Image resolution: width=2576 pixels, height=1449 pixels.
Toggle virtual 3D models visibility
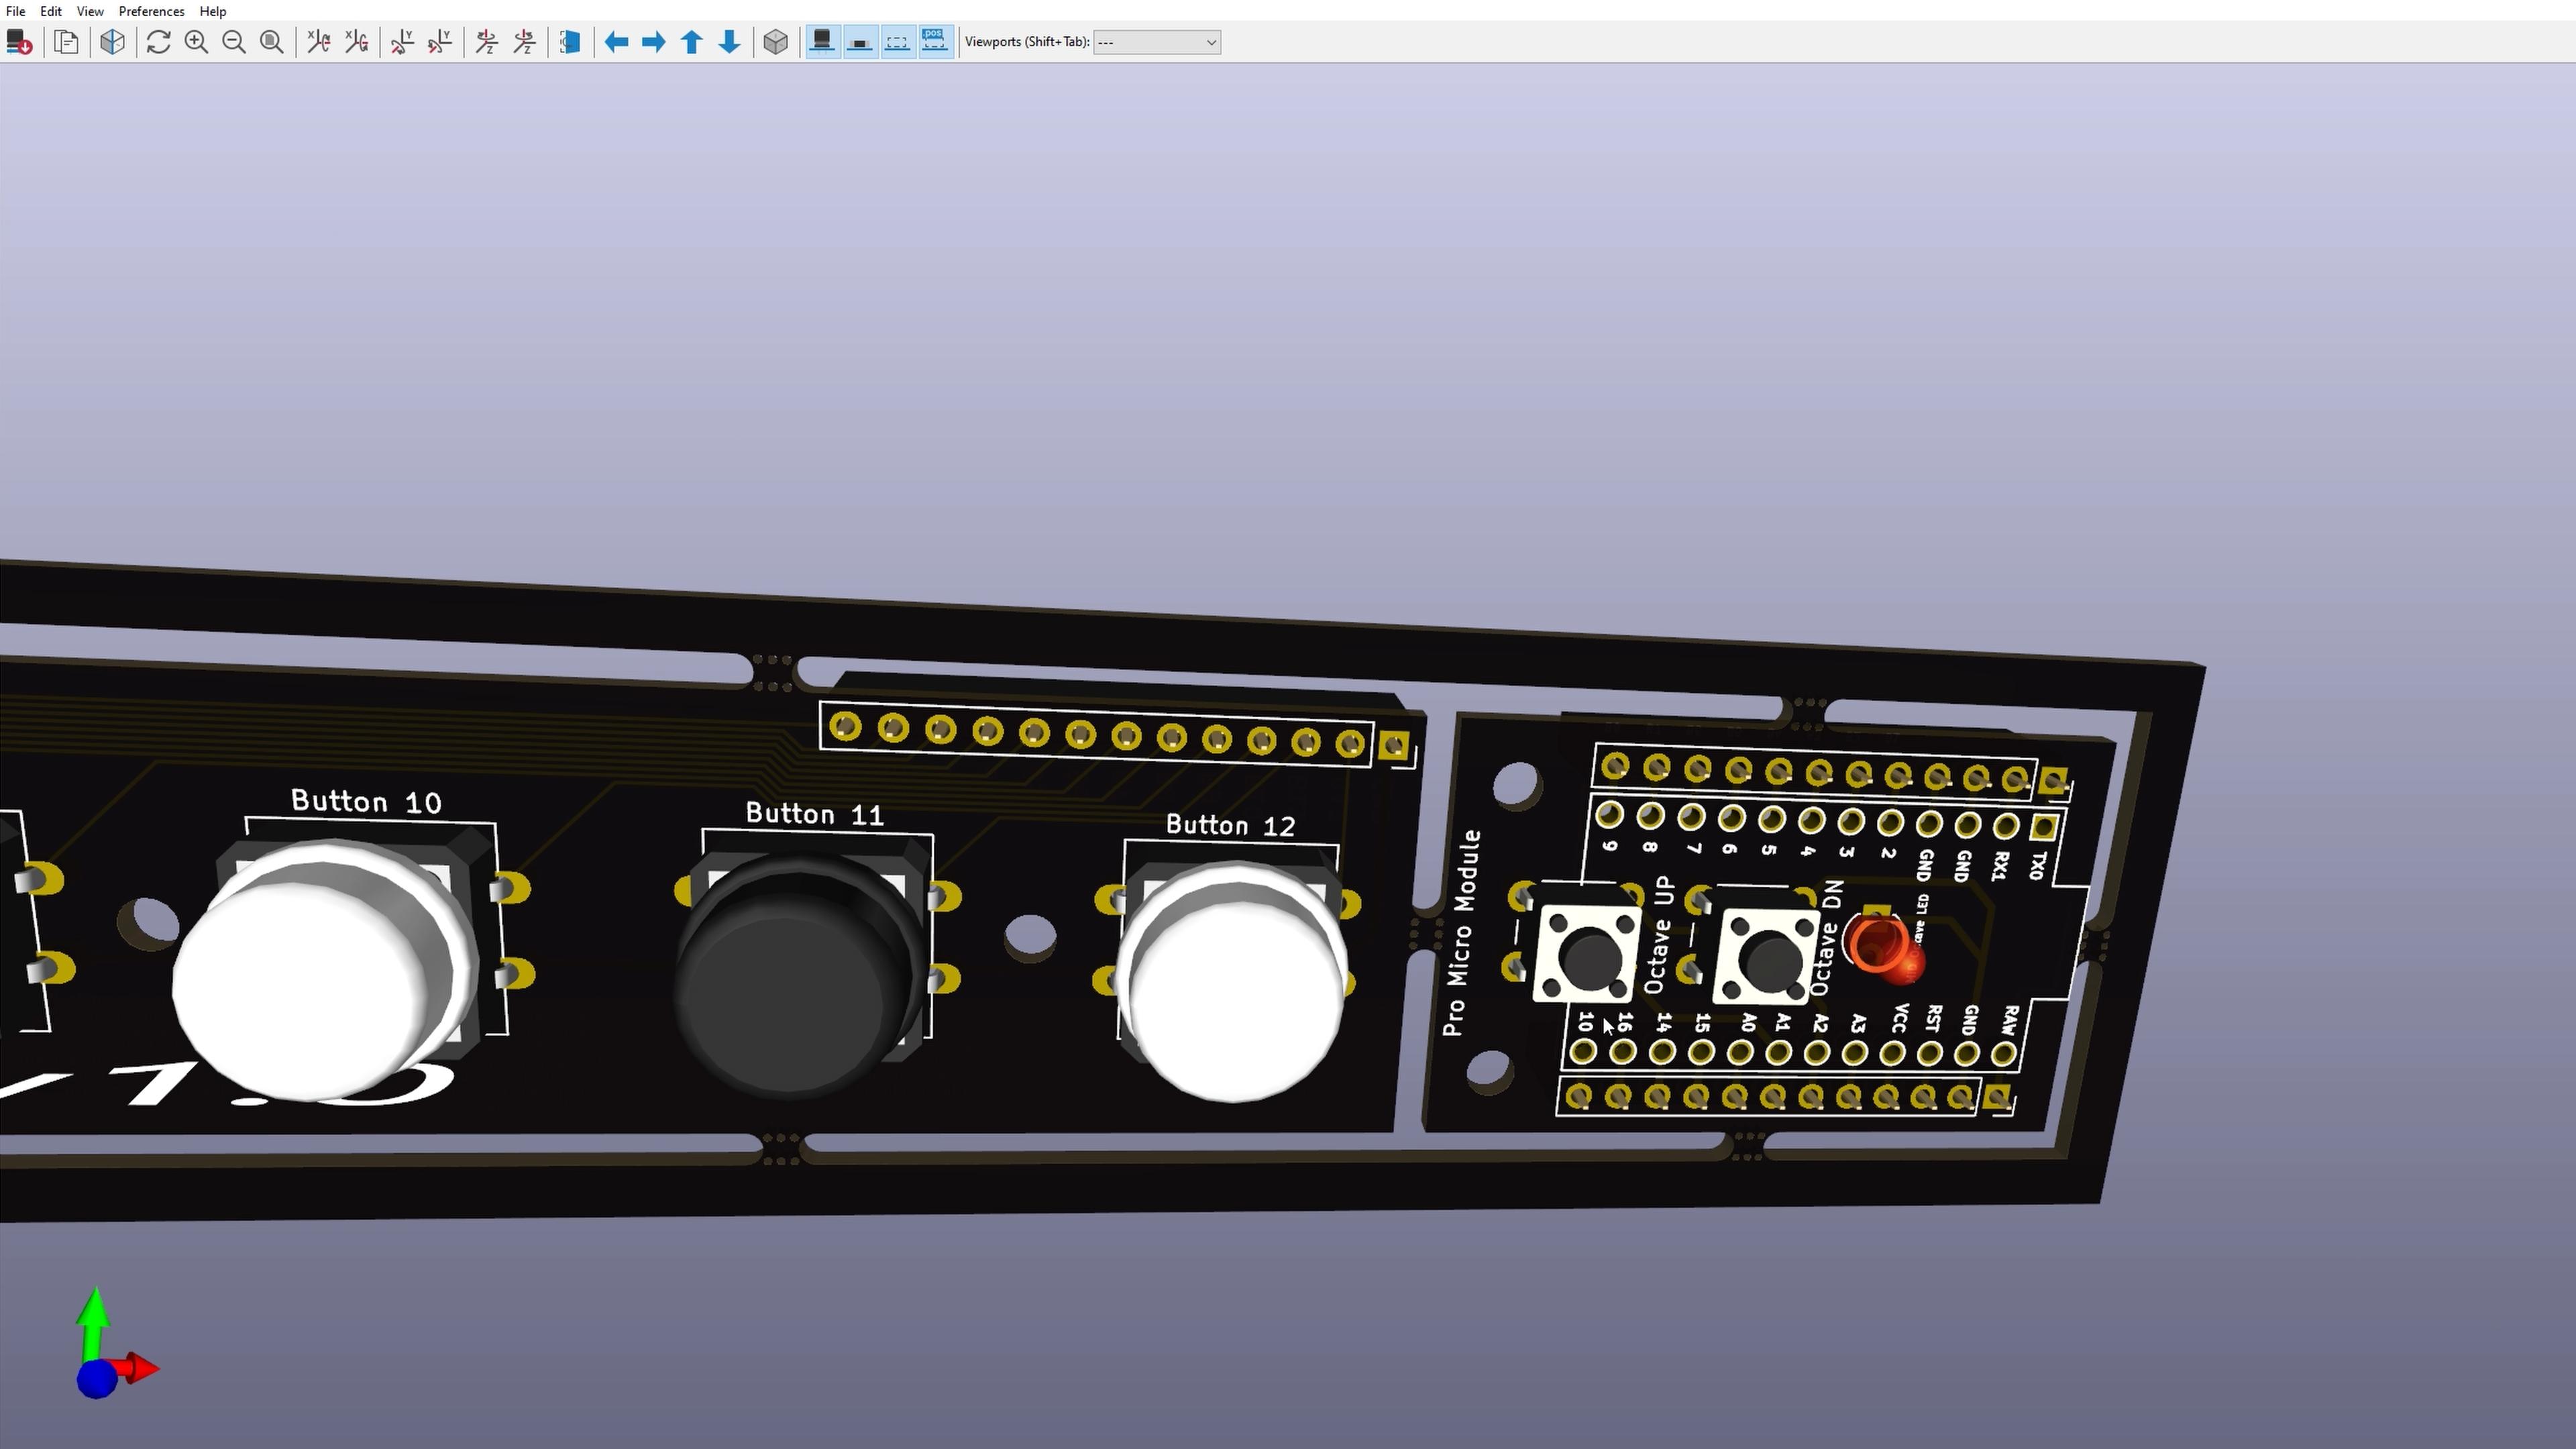click(898, 42)
